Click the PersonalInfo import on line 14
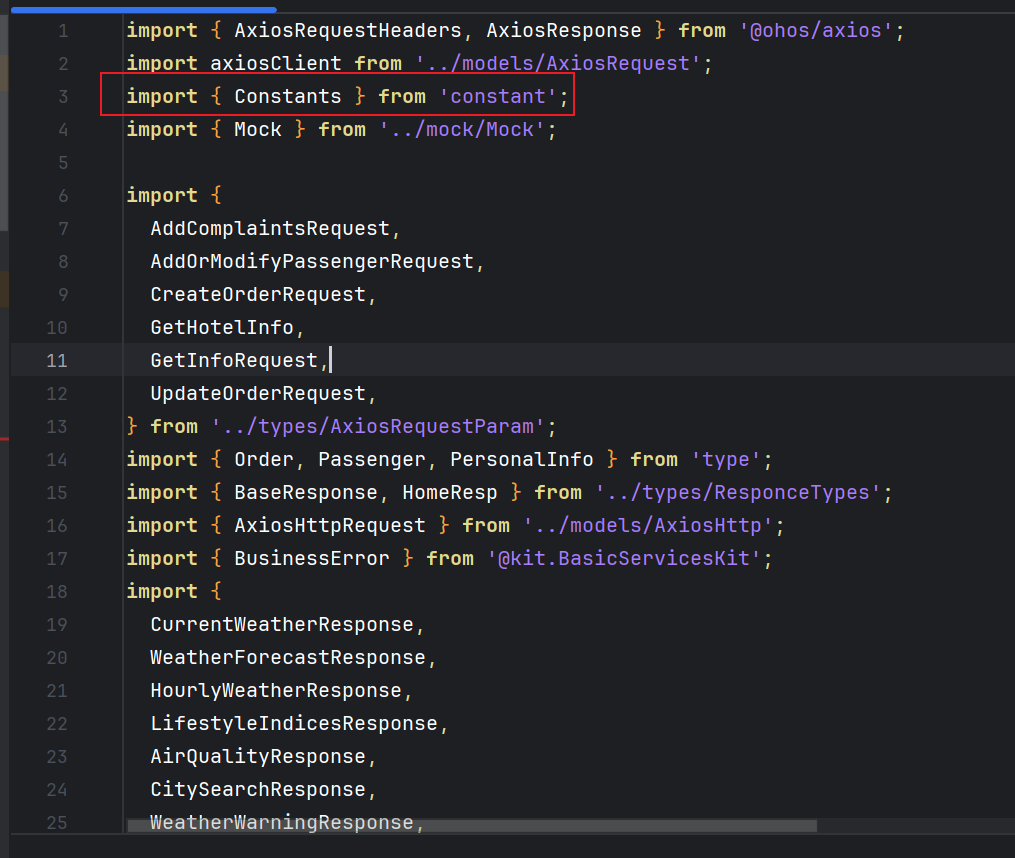Image resolution: width=1015 pixels, height=858 pixels. click(522, 460)
